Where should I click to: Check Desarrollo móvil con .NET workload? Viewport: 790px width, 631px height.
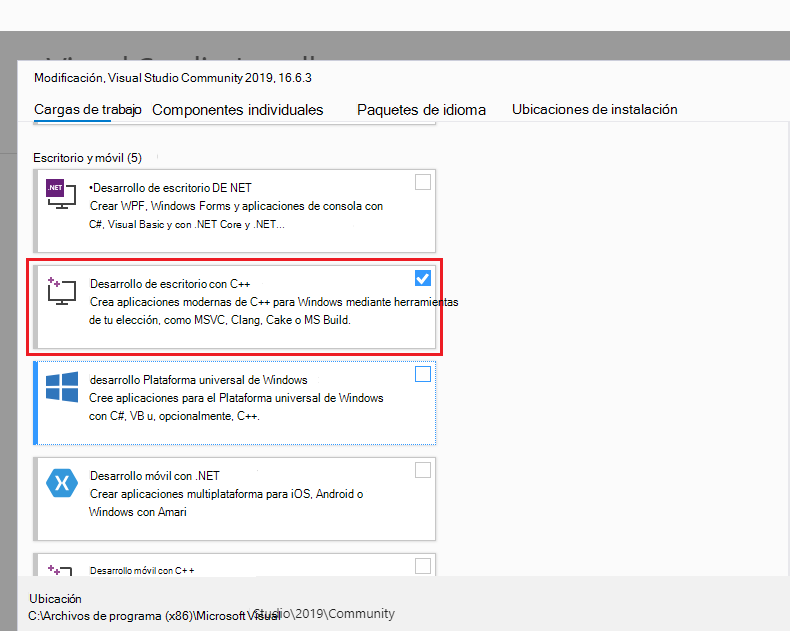click(x=423, y=470)
